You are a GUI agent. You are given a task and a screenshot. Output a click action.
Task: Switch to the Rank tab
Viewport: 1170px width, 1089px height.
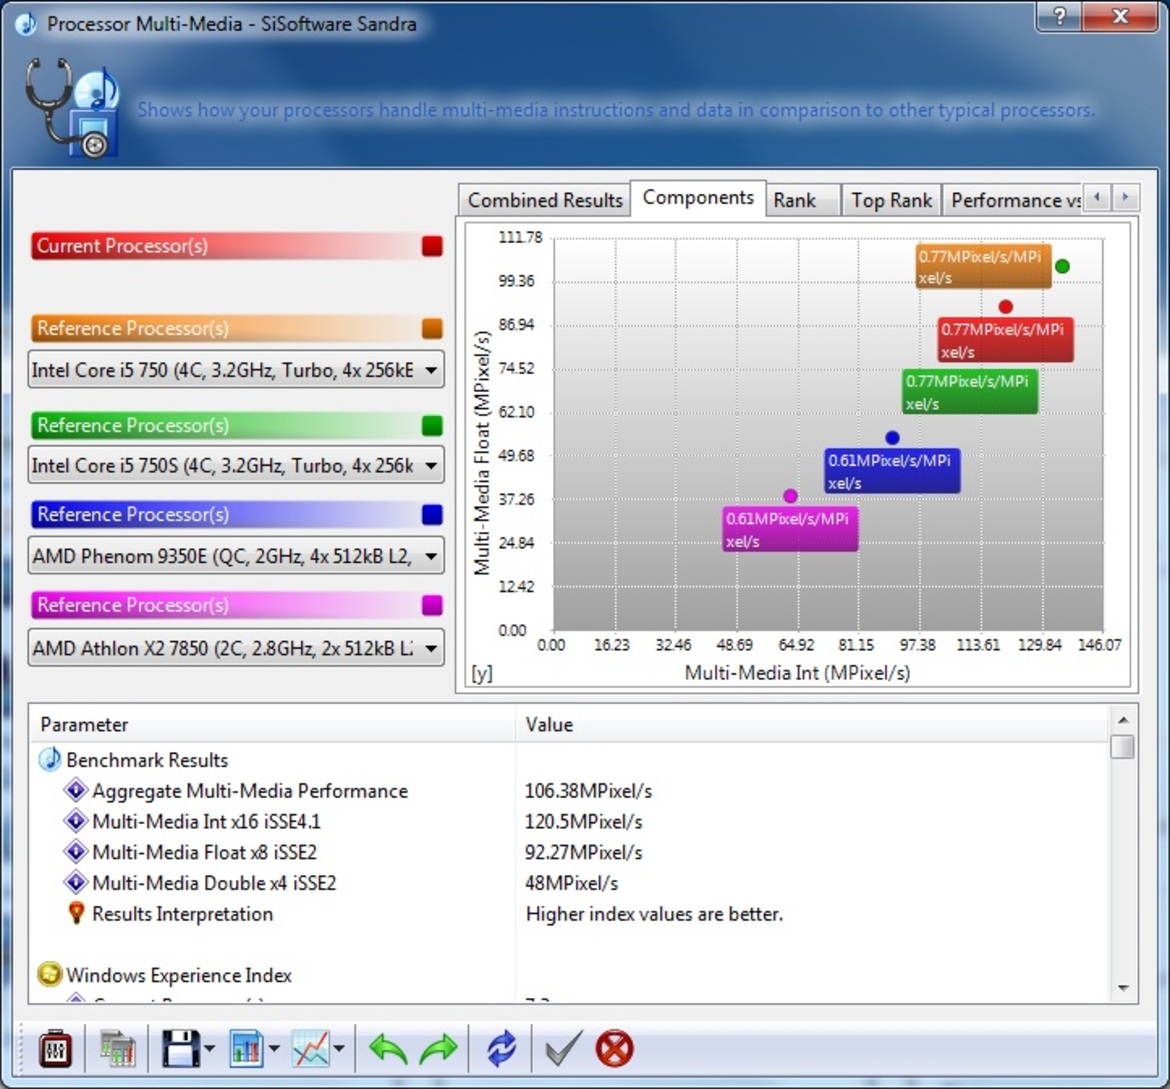(x=803, y=200)
